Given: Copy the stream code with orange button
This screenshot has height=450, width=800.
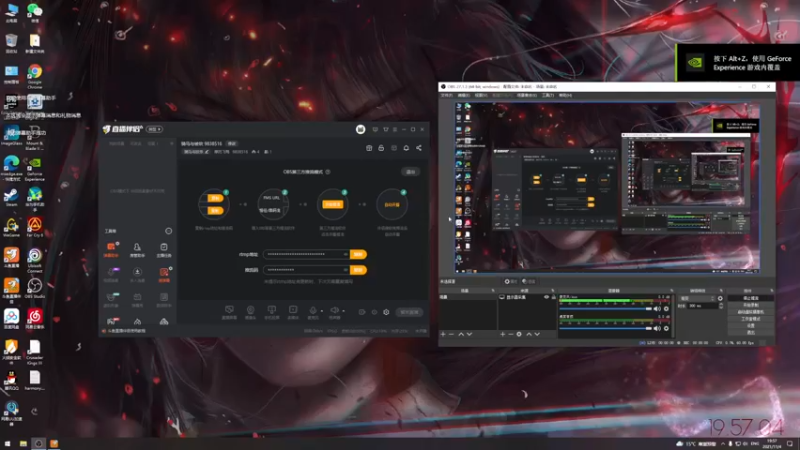Looking at the screenshot, I should tap(358, 270).
